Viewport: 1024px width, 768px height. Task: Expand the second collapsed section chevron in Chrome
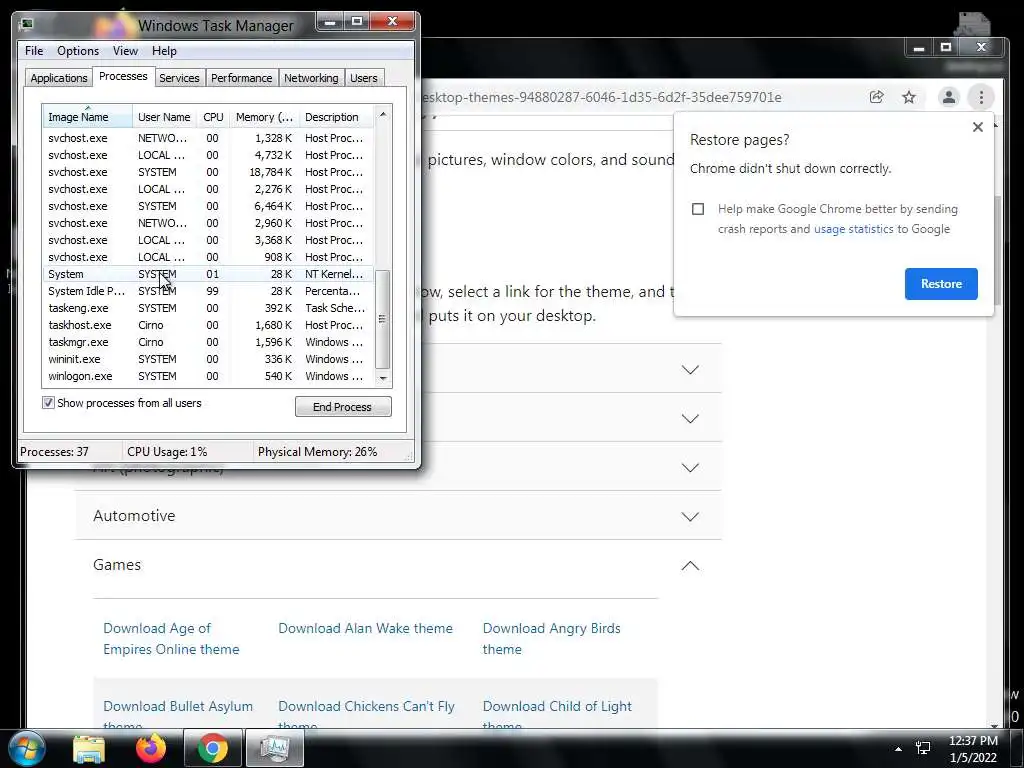690,419
